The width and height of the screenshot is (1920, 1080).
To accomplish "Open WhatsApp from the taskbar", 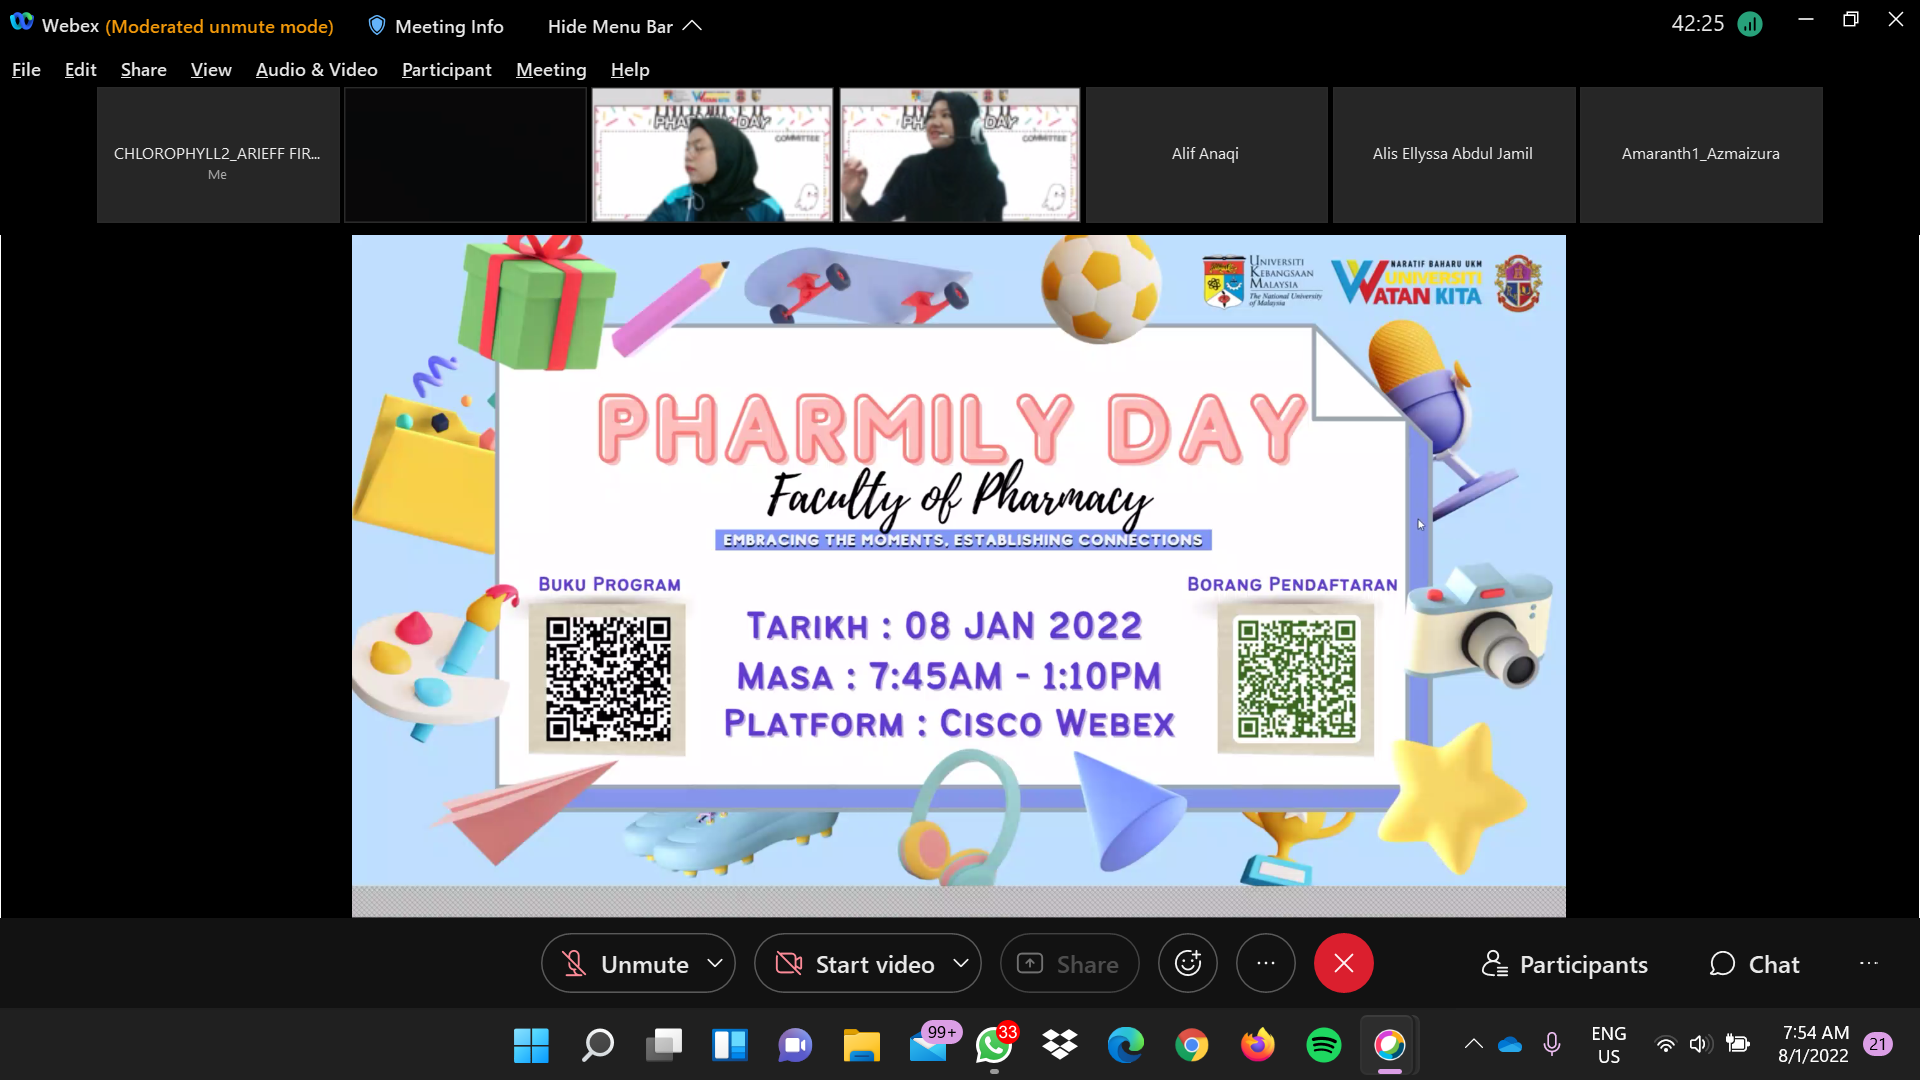I will [994, 1045].
